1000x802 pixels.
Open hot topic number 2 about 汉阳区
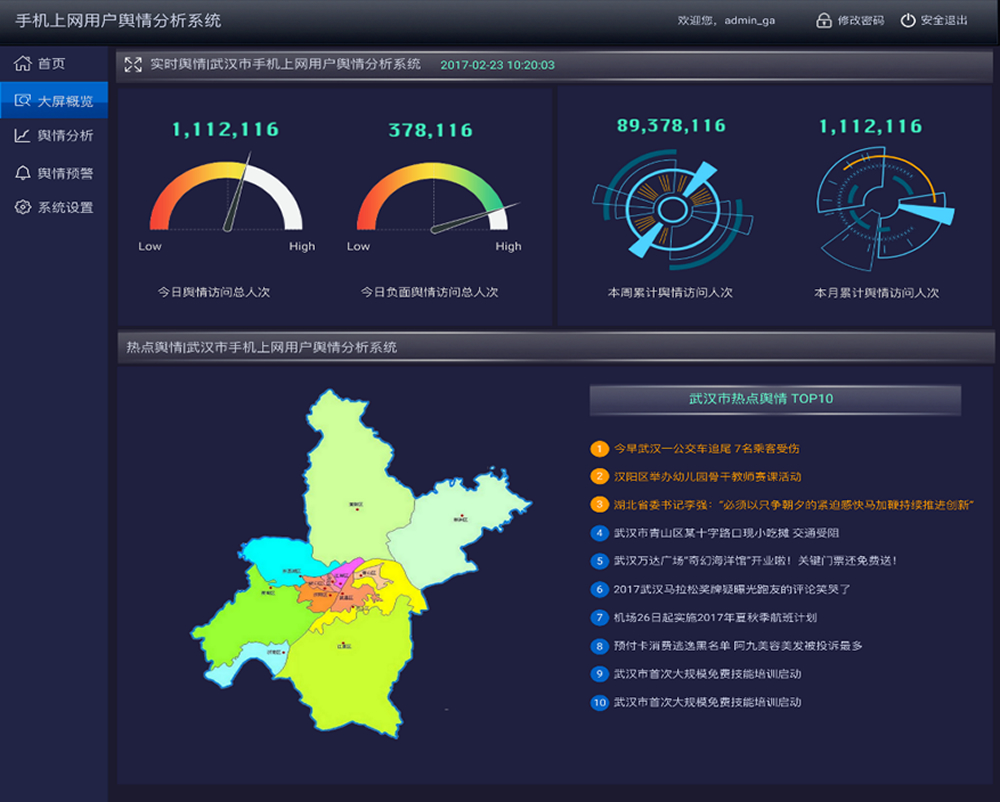tap(707, 477)
